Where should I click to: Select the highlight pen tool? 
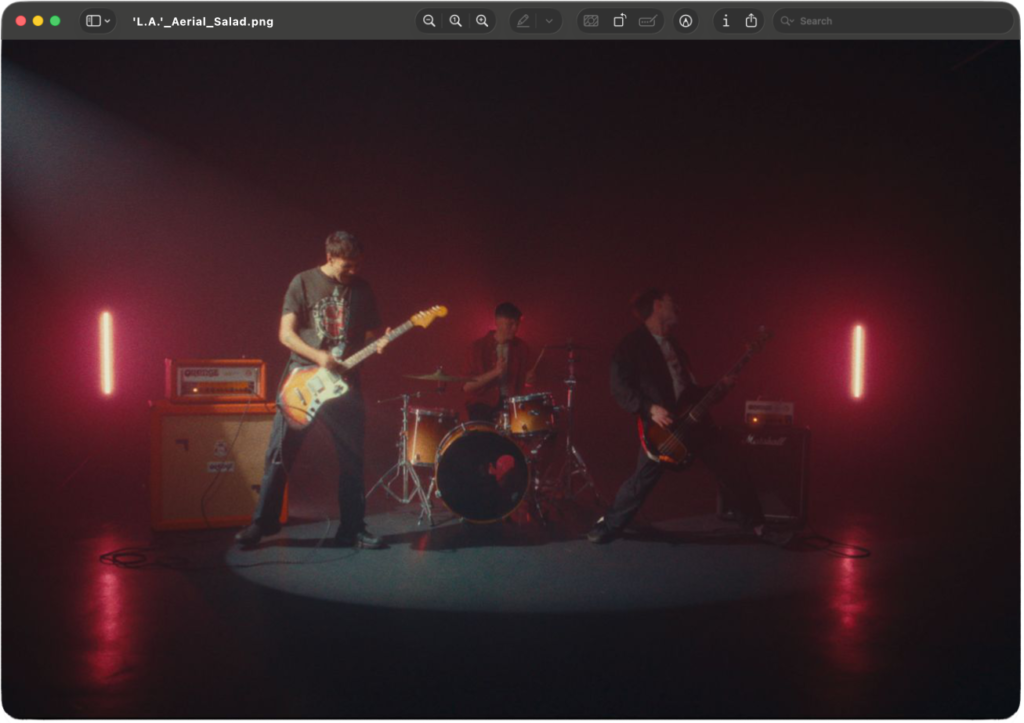coord(523,21)
